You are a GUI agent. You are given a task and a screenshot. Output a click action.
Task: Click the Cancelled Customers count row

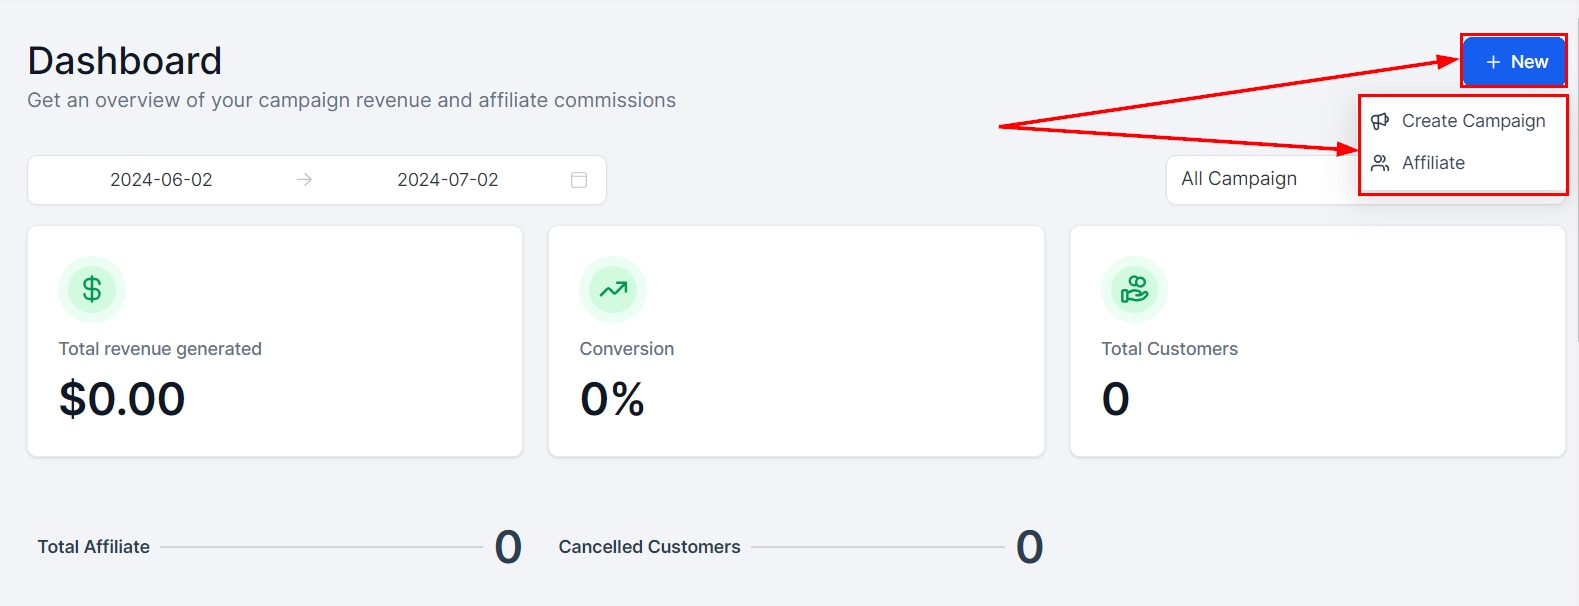click(x=800, y=547)
